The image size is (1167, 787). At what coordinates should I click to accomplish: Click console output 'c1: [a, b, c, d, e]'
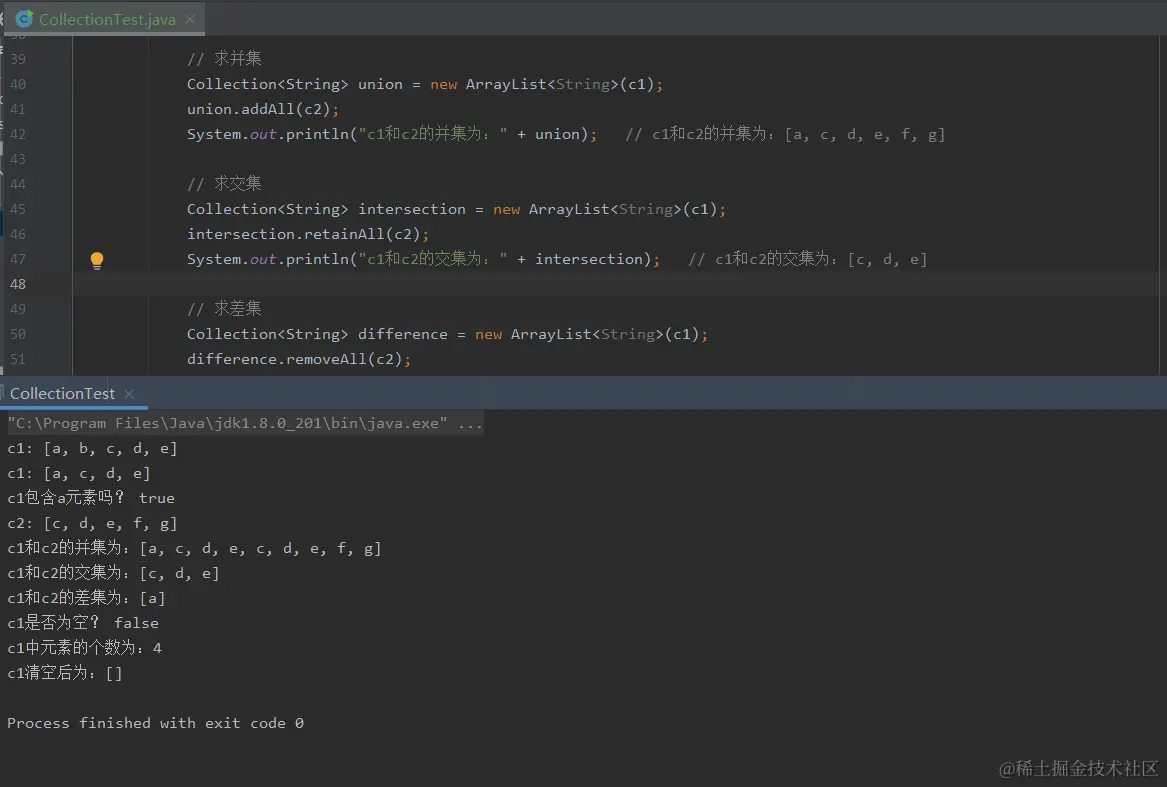[x=92, y=449]
